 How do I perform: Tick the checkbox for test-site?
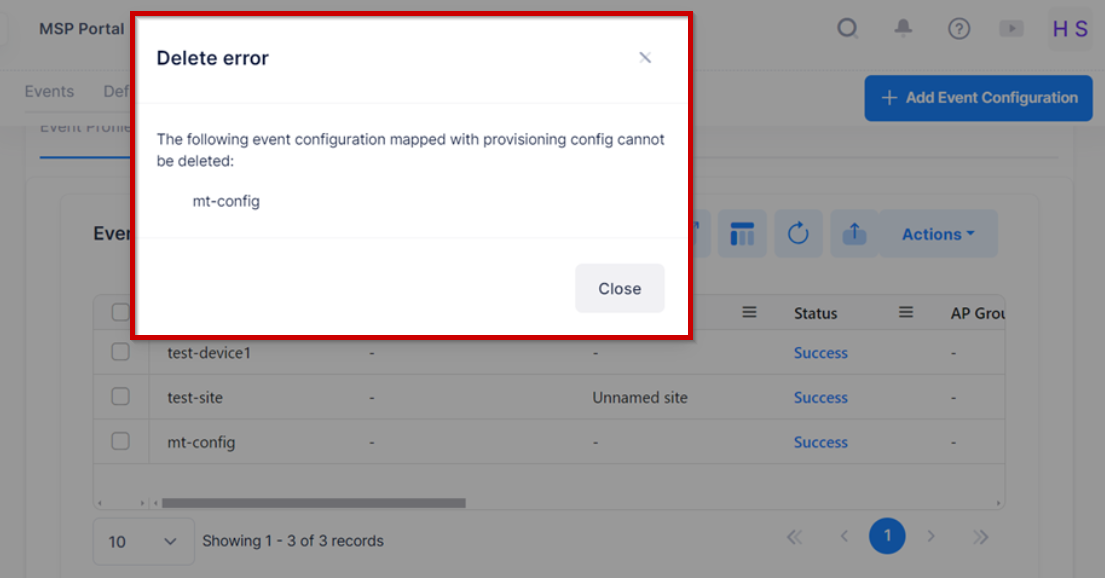[x=120, y=397]
